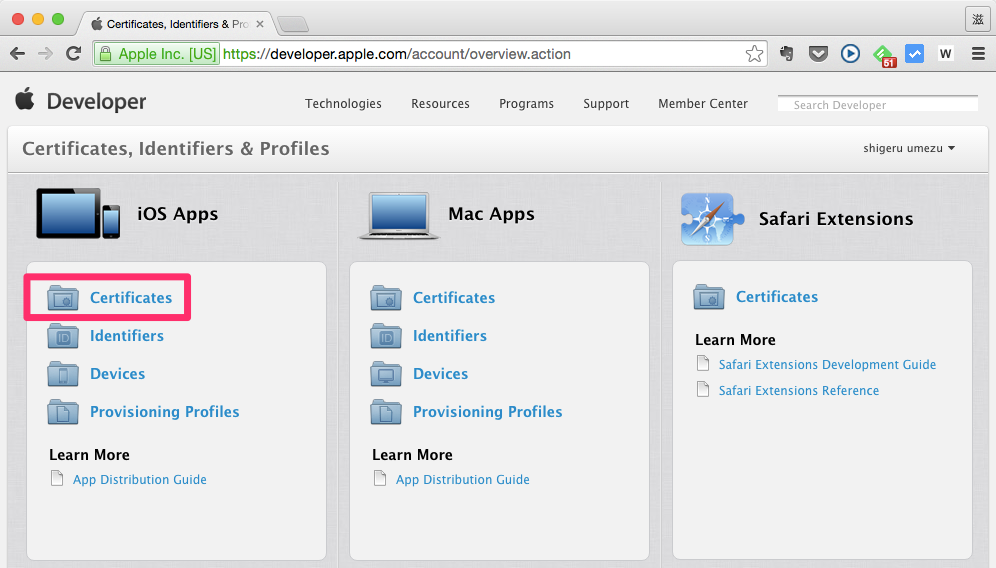Click the iPad and iPhone devices image
Screen dimensions: 996x568
tap(78, 213)
